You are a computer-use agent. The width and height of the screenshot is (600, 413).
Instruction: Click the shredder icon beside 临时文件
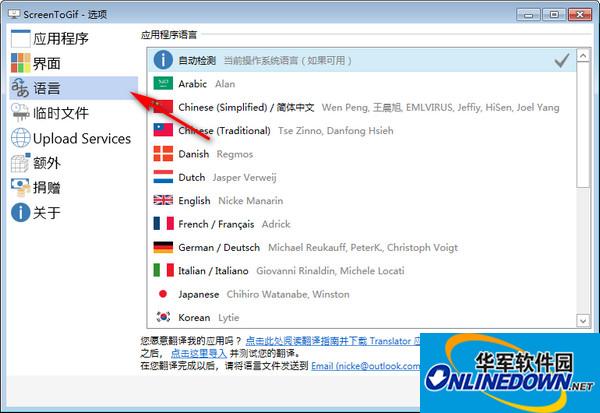20,113
